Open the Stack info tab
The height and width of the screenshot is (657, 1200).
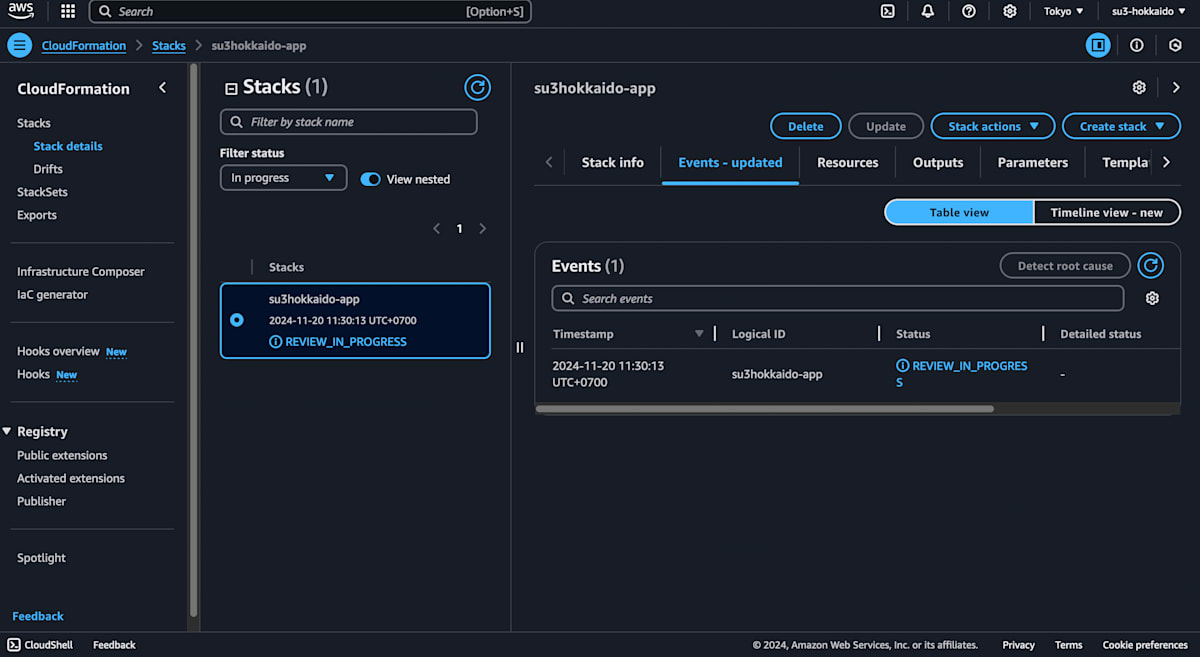pyautogui.click(x=613, y=162)
